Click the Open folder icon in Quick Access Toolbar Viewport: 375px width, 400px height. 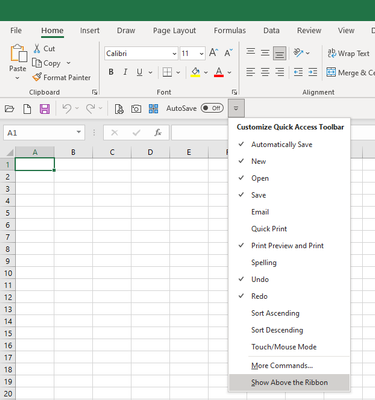click(x=9, y=109)
